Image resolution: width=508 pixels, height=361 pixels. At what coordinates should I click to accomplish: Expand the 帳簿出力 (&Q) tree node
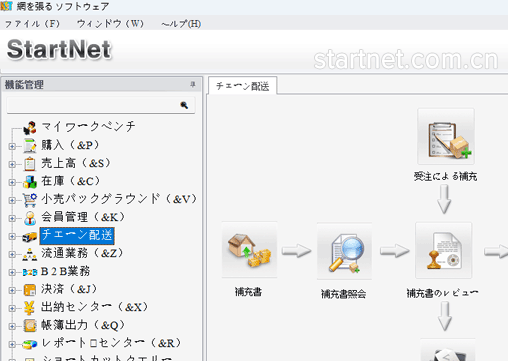pos(12,326)
